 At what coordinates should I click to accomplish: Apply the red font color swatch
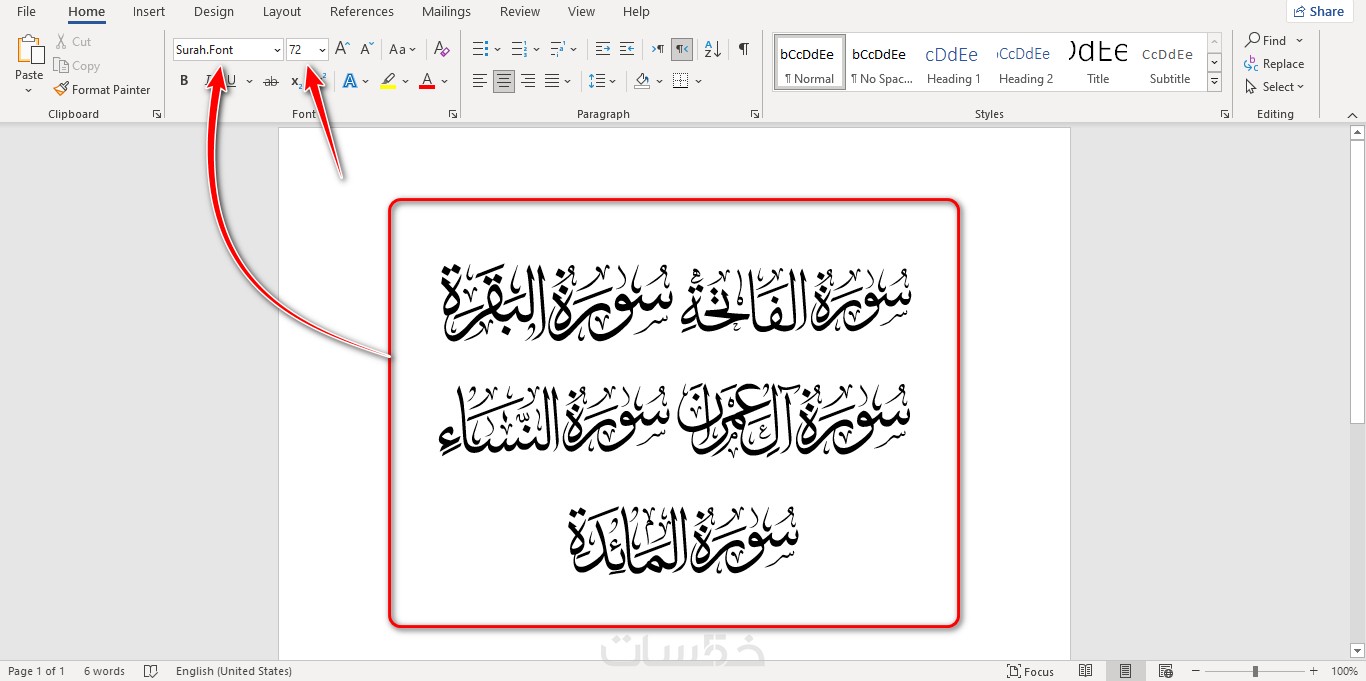coord(427,81)
